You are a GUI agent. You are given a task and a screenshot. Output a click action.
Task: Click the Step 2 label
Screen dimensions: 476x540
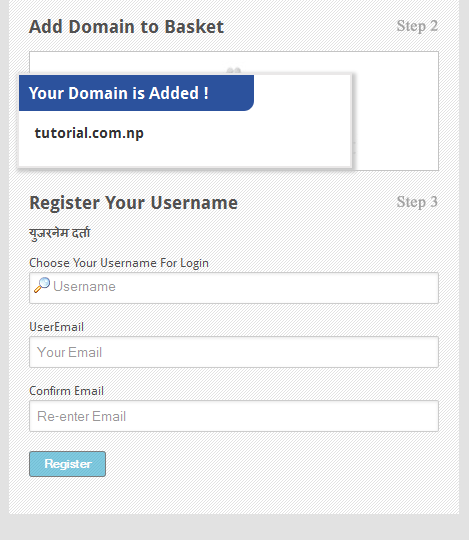[417, 26]
